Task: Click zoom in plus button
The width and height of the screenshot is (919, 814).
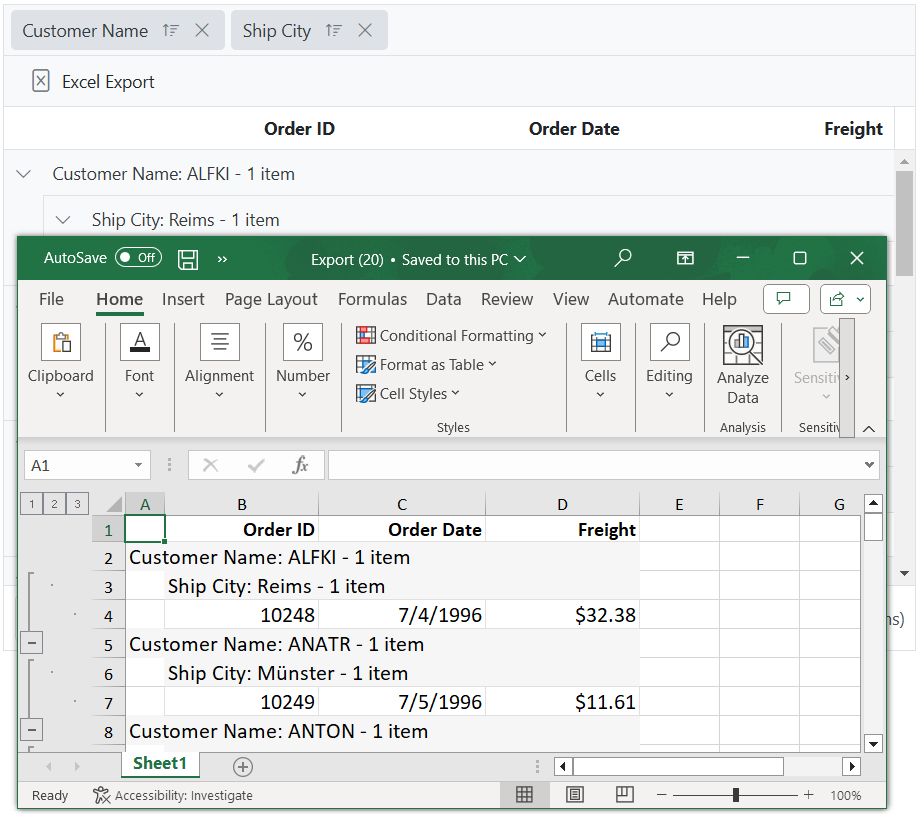Action: (809, 795)
